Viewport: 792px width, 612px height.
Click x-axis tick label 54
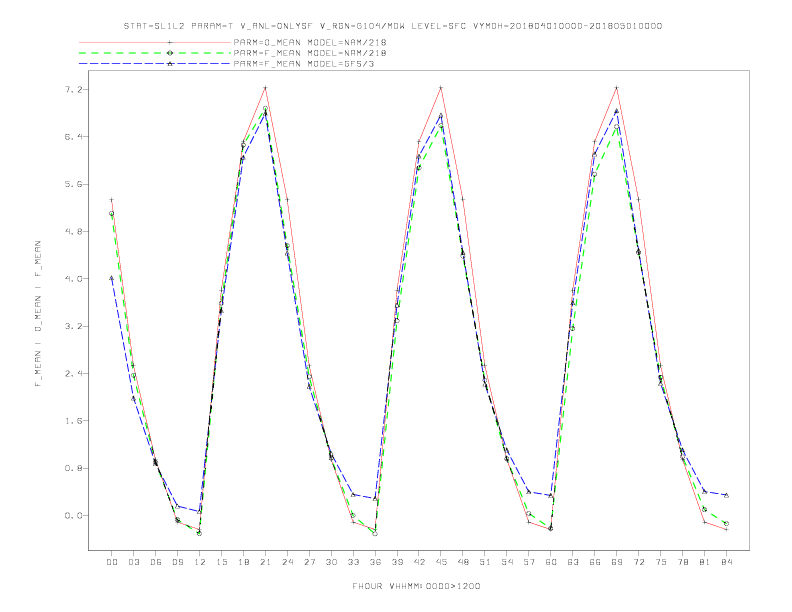coord(507,562)
